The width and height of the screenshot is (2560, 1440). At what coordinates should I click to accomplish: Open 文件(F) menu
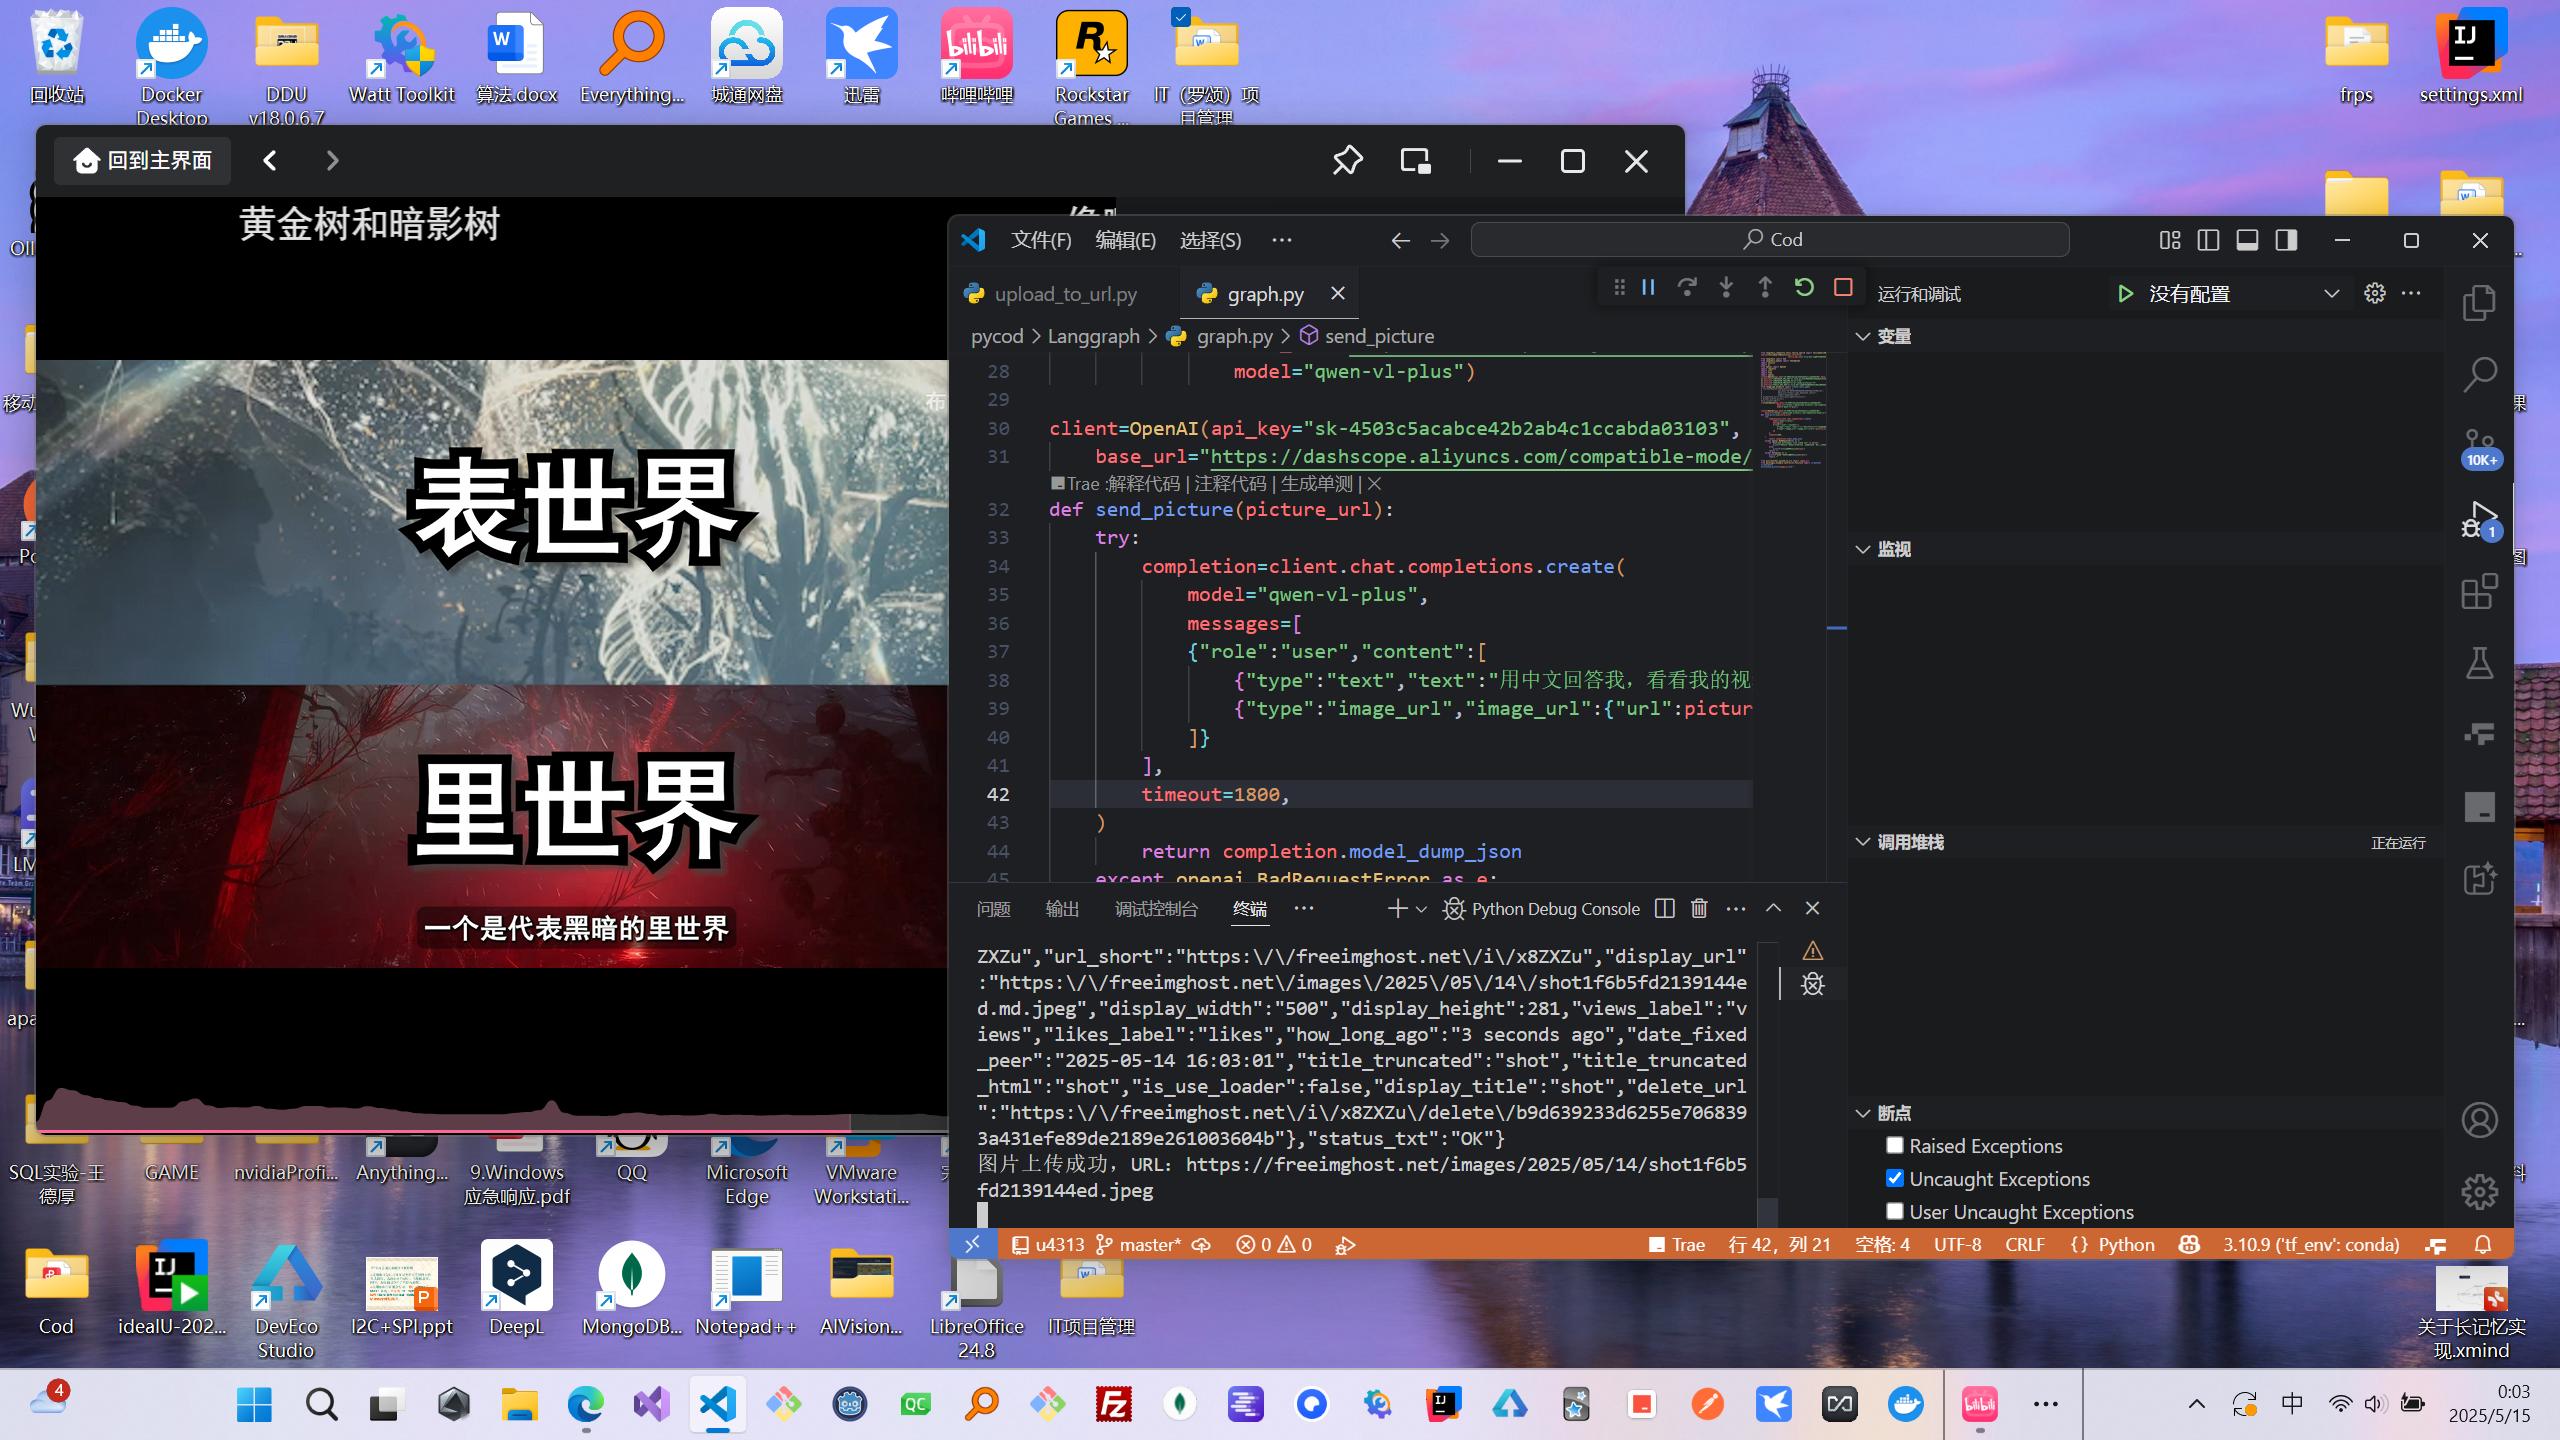(x=1040, y=240)
